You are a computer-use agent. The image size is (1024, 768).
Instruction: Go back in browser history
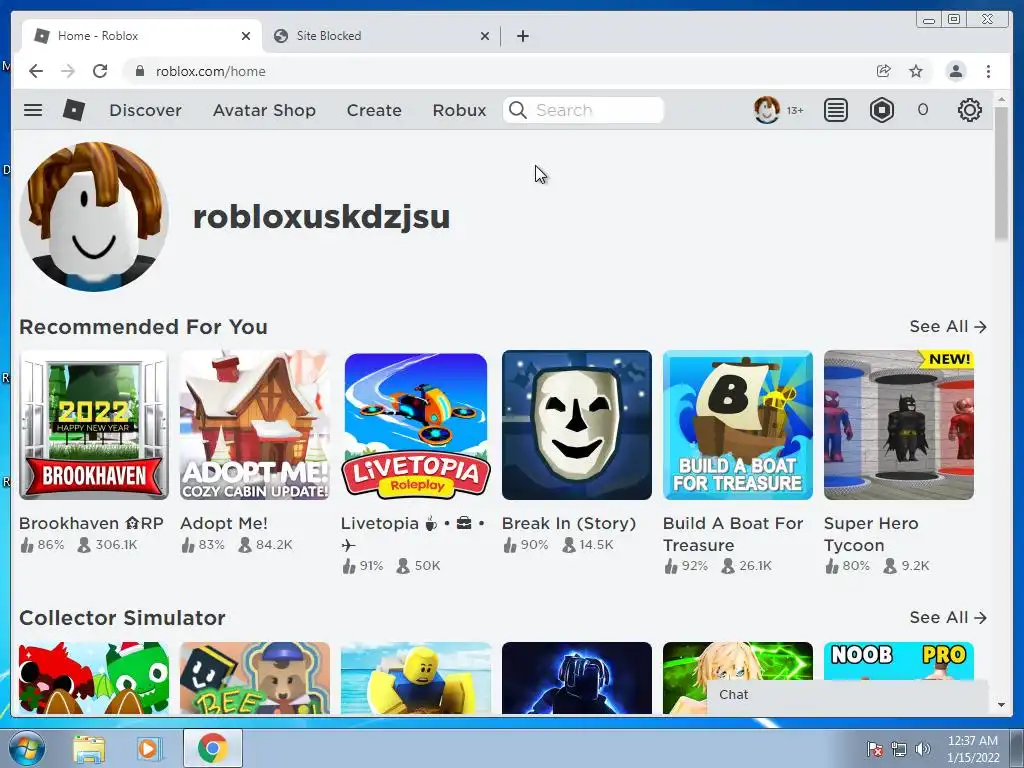pos(36,71)
